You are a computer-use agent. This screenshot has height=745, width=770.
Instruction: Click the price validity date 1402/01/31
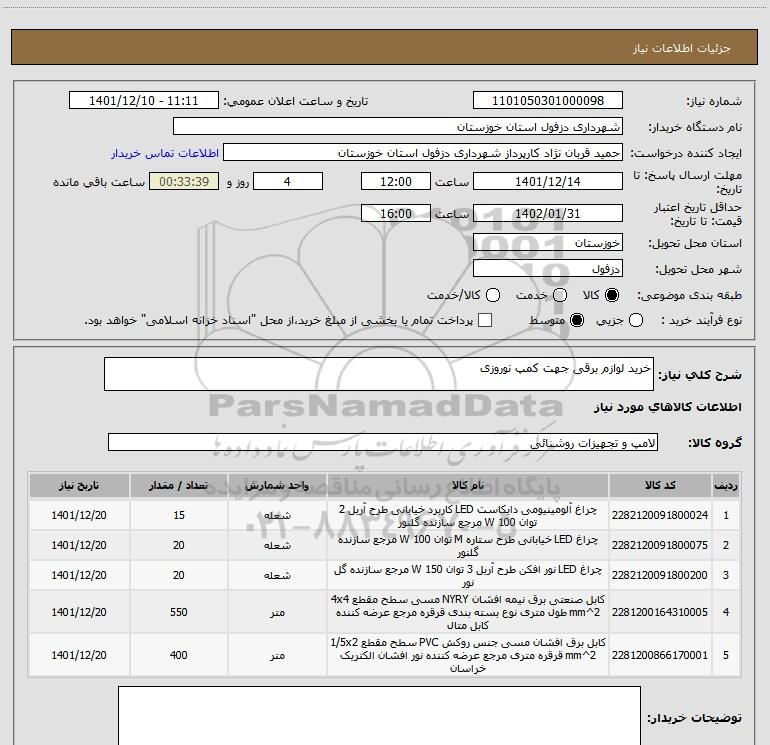tap(548, 213)
